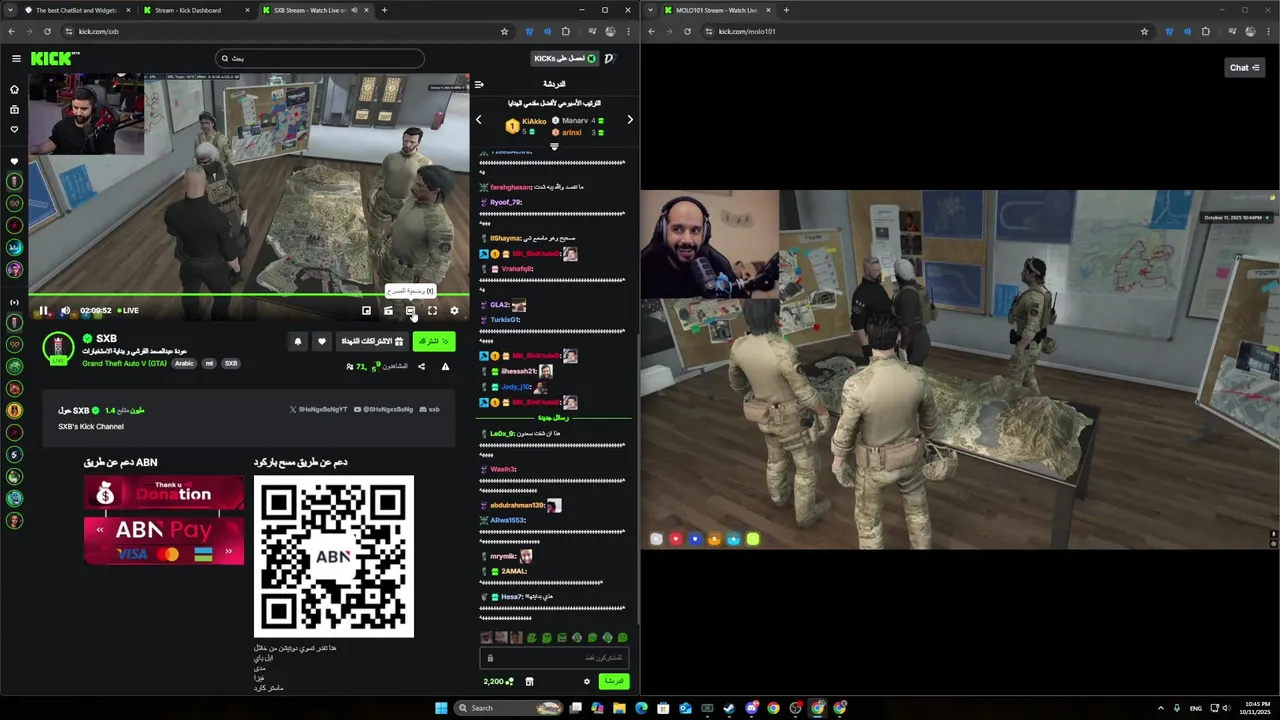Click the green subscribe button
Viewport: 1280px width, 720px height.
pyautogui.click(x=433, y=341)
